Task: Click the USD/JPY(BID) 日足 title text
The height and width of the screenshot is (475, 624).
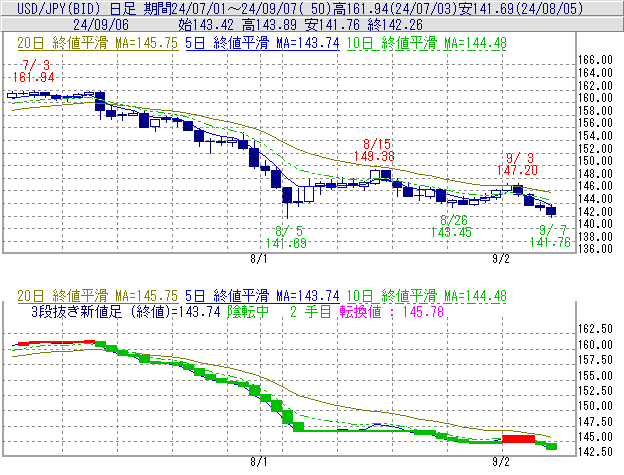Action: coord(77,8)
